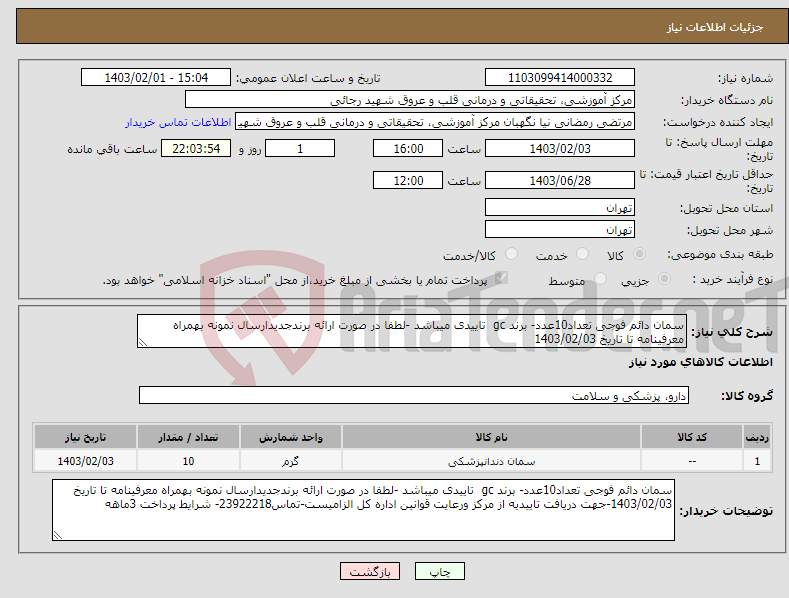This screenshot has width=789, height=598.
Task: Click the نوع فرآیند خرید label
Action: [x=732, y=279]
